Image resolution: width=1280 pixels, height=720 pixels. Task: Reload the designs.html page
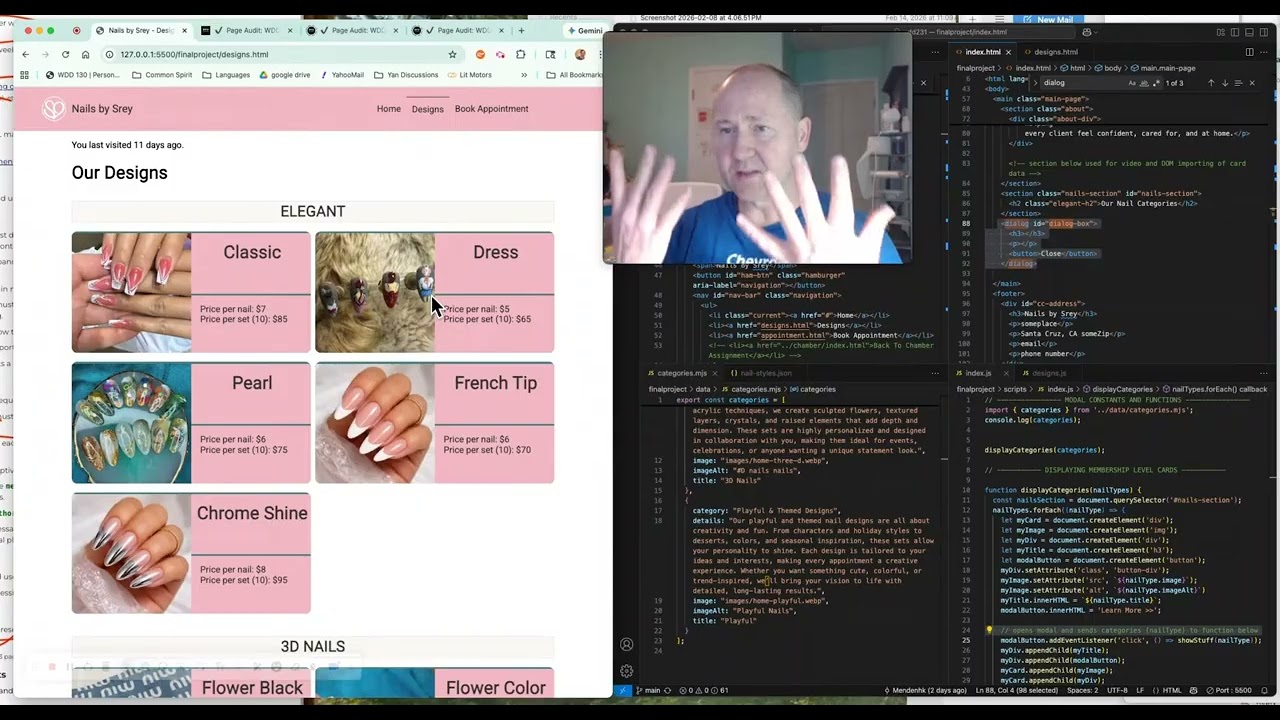click(65, 54)
